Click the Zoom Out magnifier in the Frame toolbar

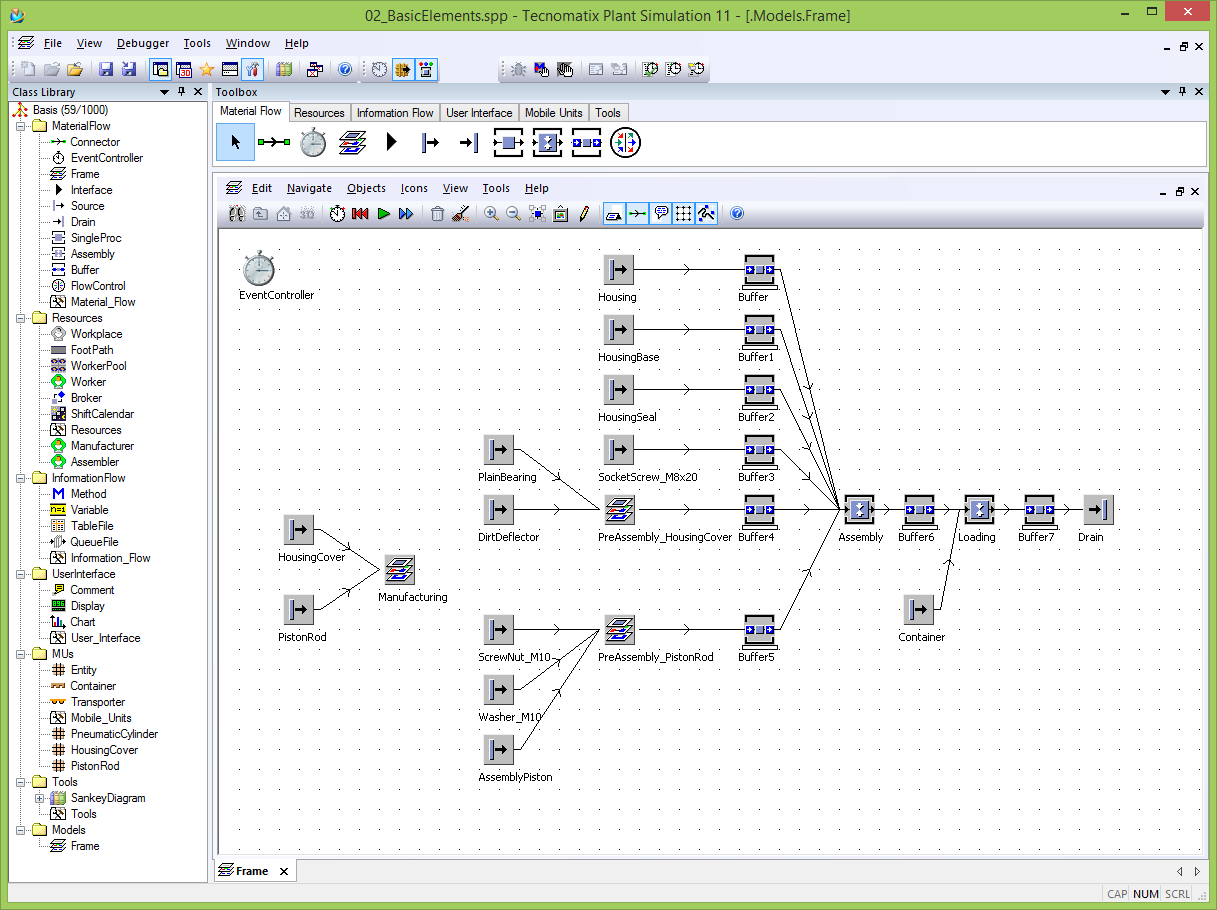pyautogui.click(x=513, y=214)
